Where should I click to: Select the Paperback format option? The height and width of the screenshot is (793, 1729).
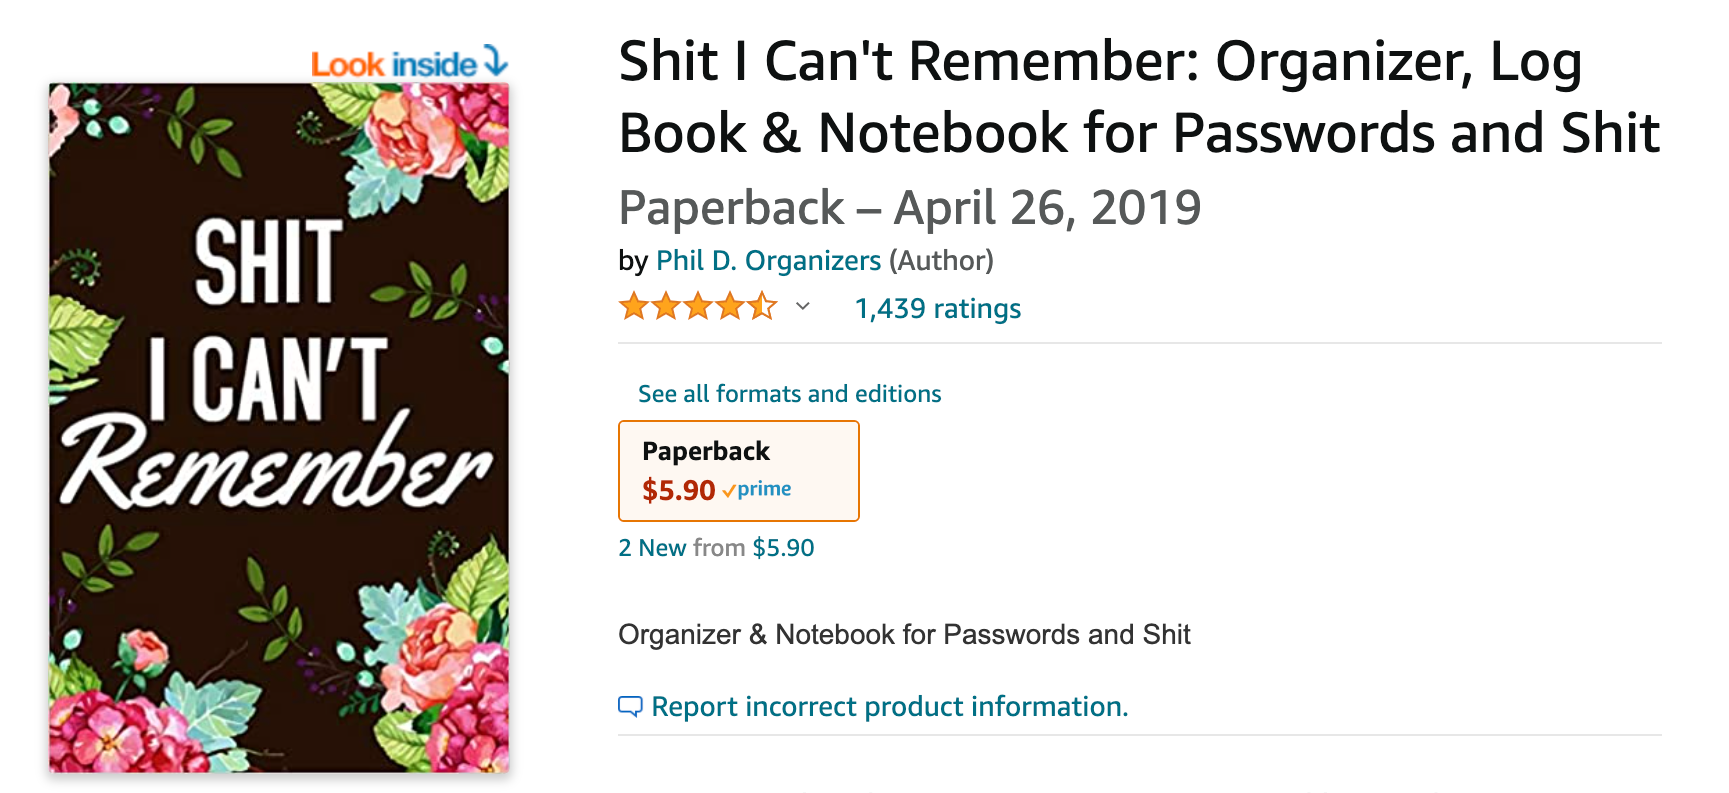click(x=739, y=471)
